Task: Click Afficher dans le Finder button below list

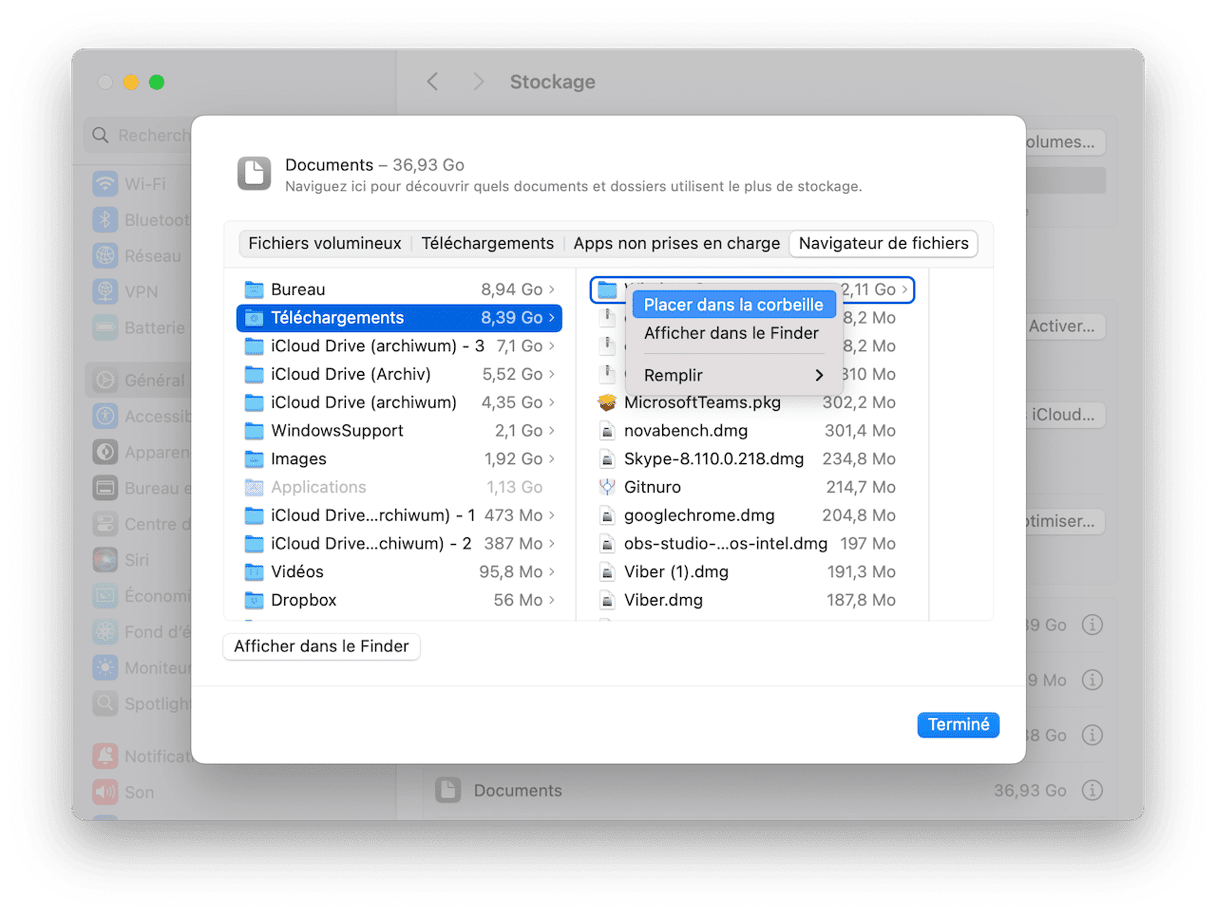Action: (x=321, y=647)
